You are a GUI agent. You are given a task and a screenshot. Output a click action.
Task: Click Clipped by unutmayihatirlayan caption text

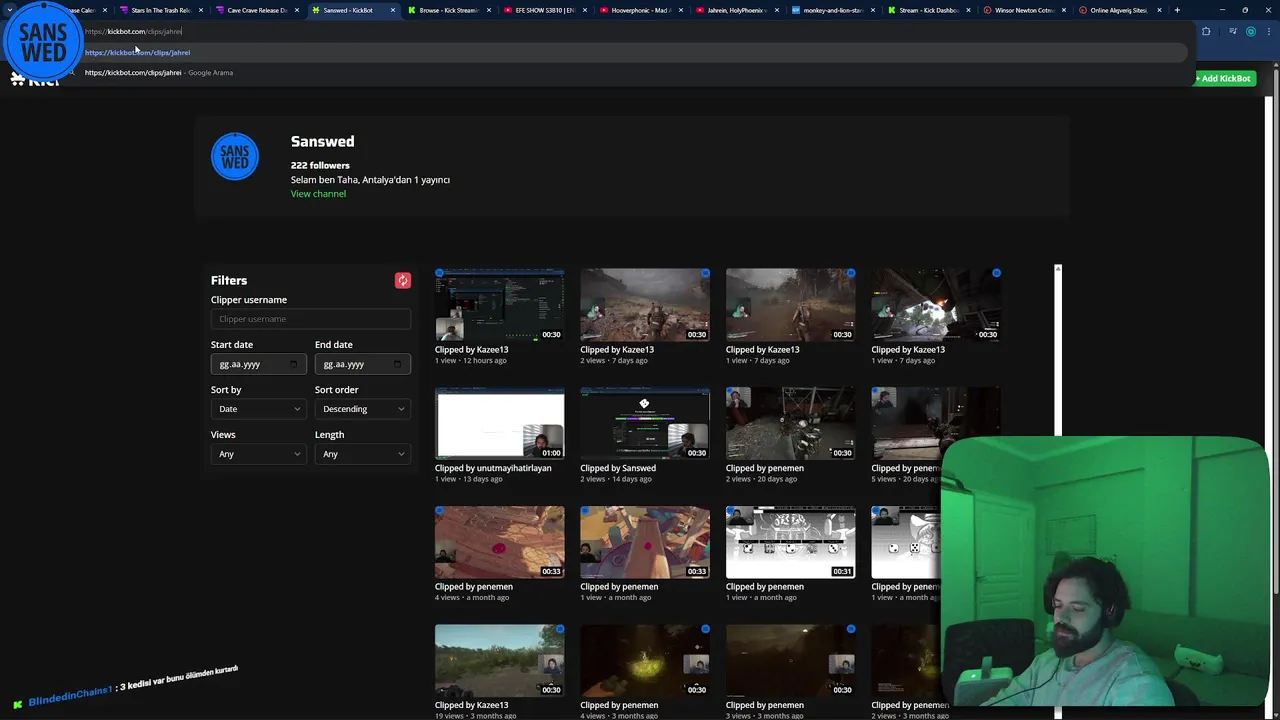pyautogui.click(x=493, y=468)
